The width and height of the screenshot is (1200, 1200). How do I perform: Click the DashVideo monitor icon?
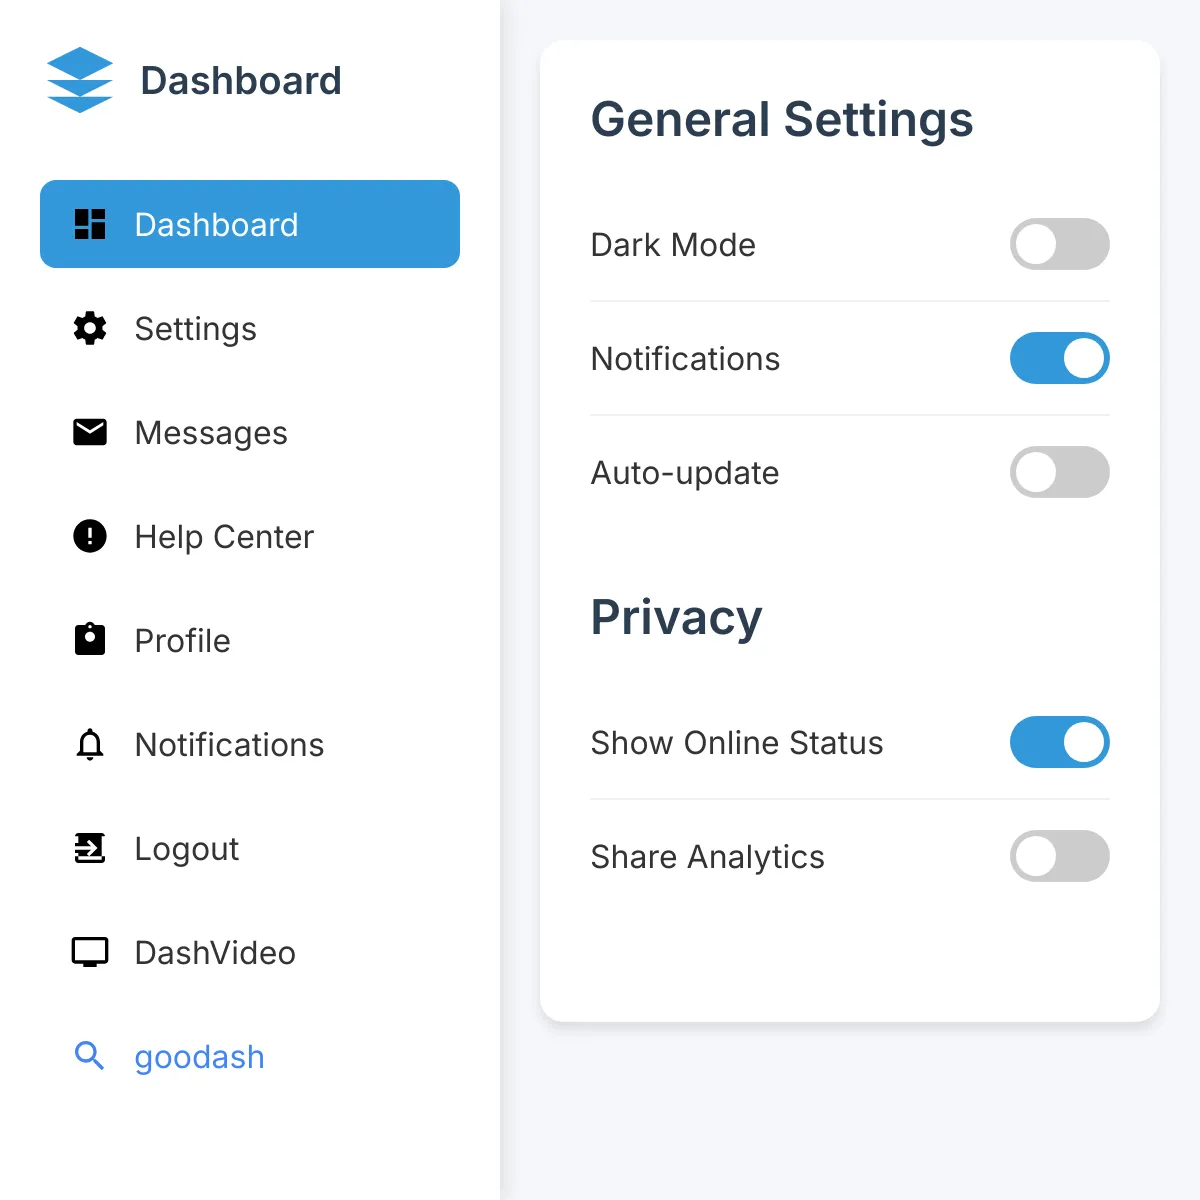(90, 952)
